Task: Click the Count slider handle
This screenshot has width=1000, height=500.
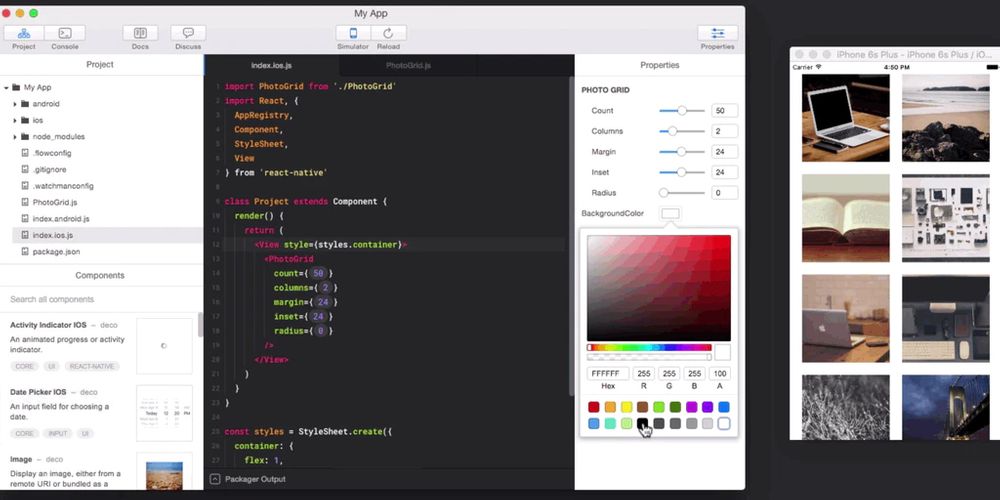Action: [x=682, y=110]
